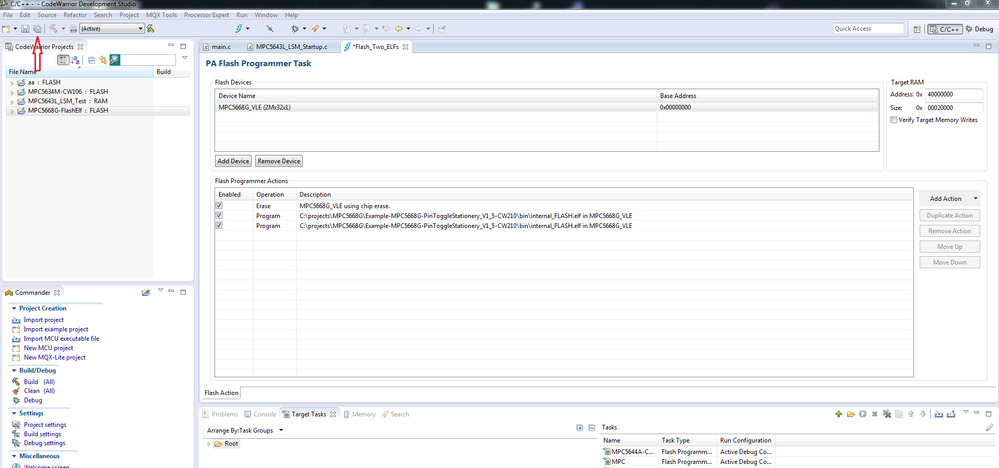Click the Quick Access search field
This screenshot has height=468, width=999.
click(868, 29)
